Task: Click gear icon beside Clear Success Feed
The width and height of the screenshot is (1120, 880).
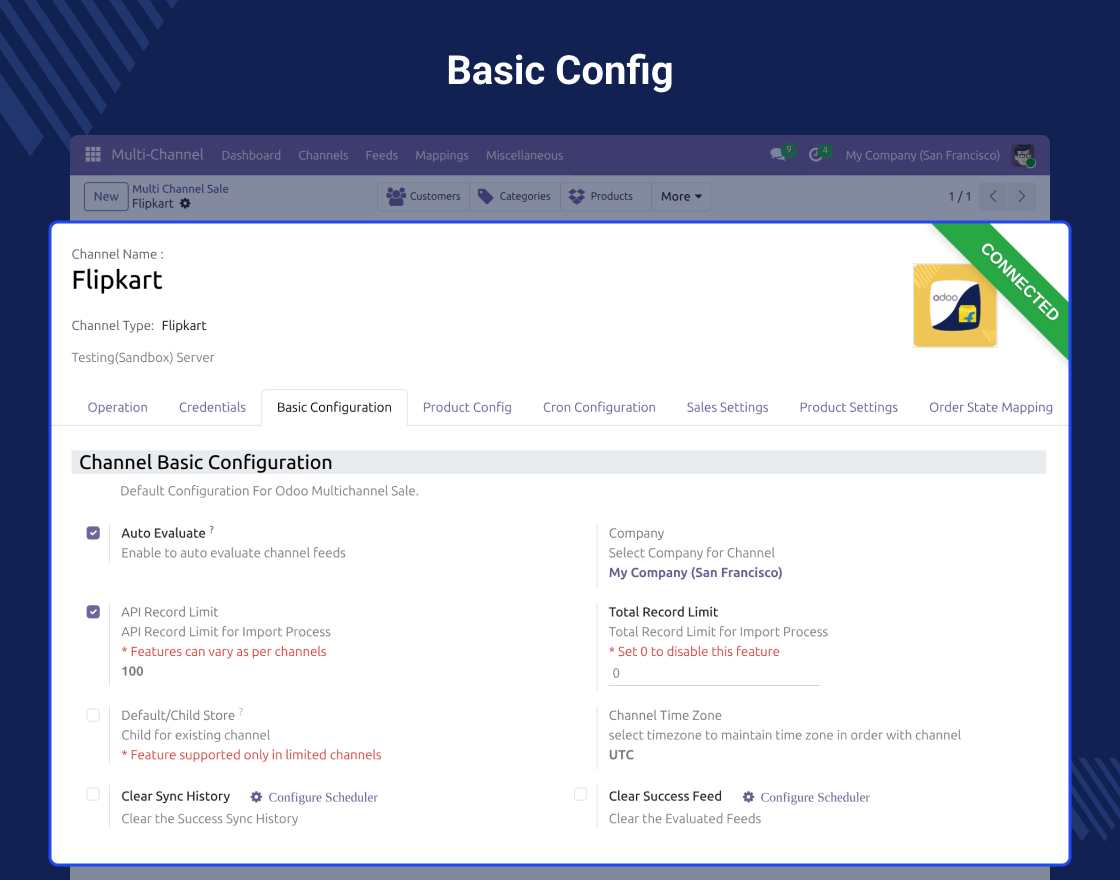Action: 748,797
